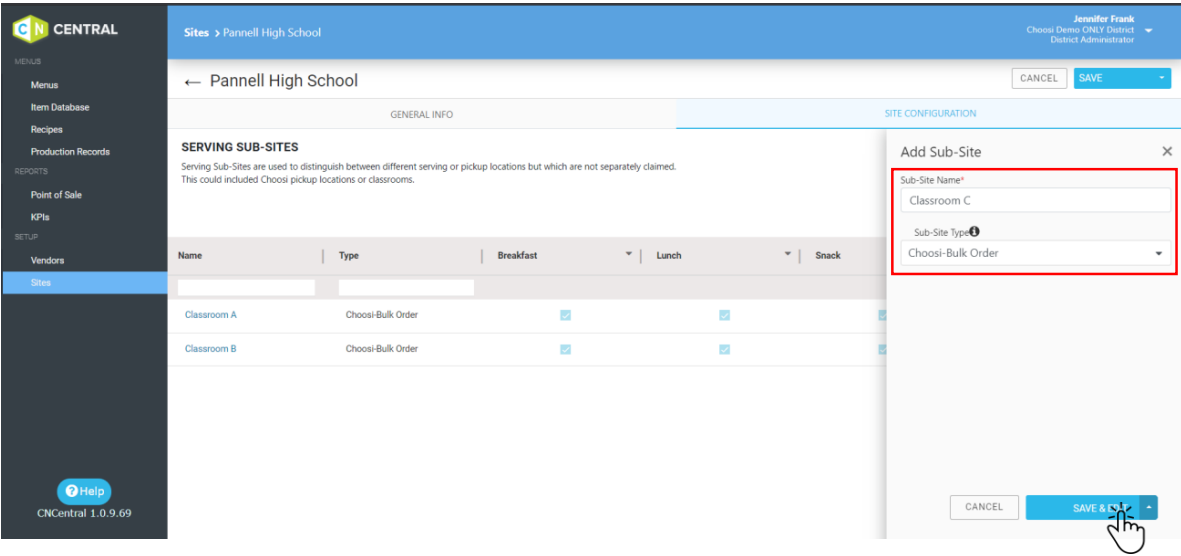Cancel the Add Sub-Site panel
Screen dimensions: 1181x556
pyautogui.click(x=984, y=507)
